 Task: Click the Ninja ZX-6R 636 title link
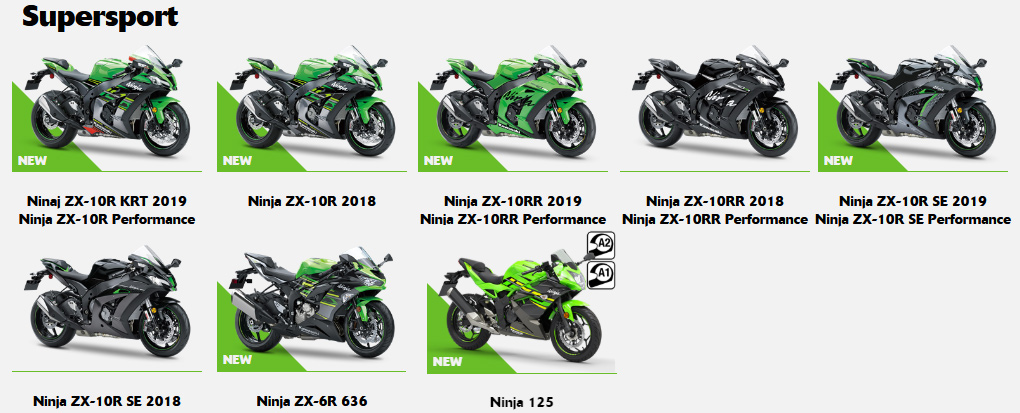point(312,401)
